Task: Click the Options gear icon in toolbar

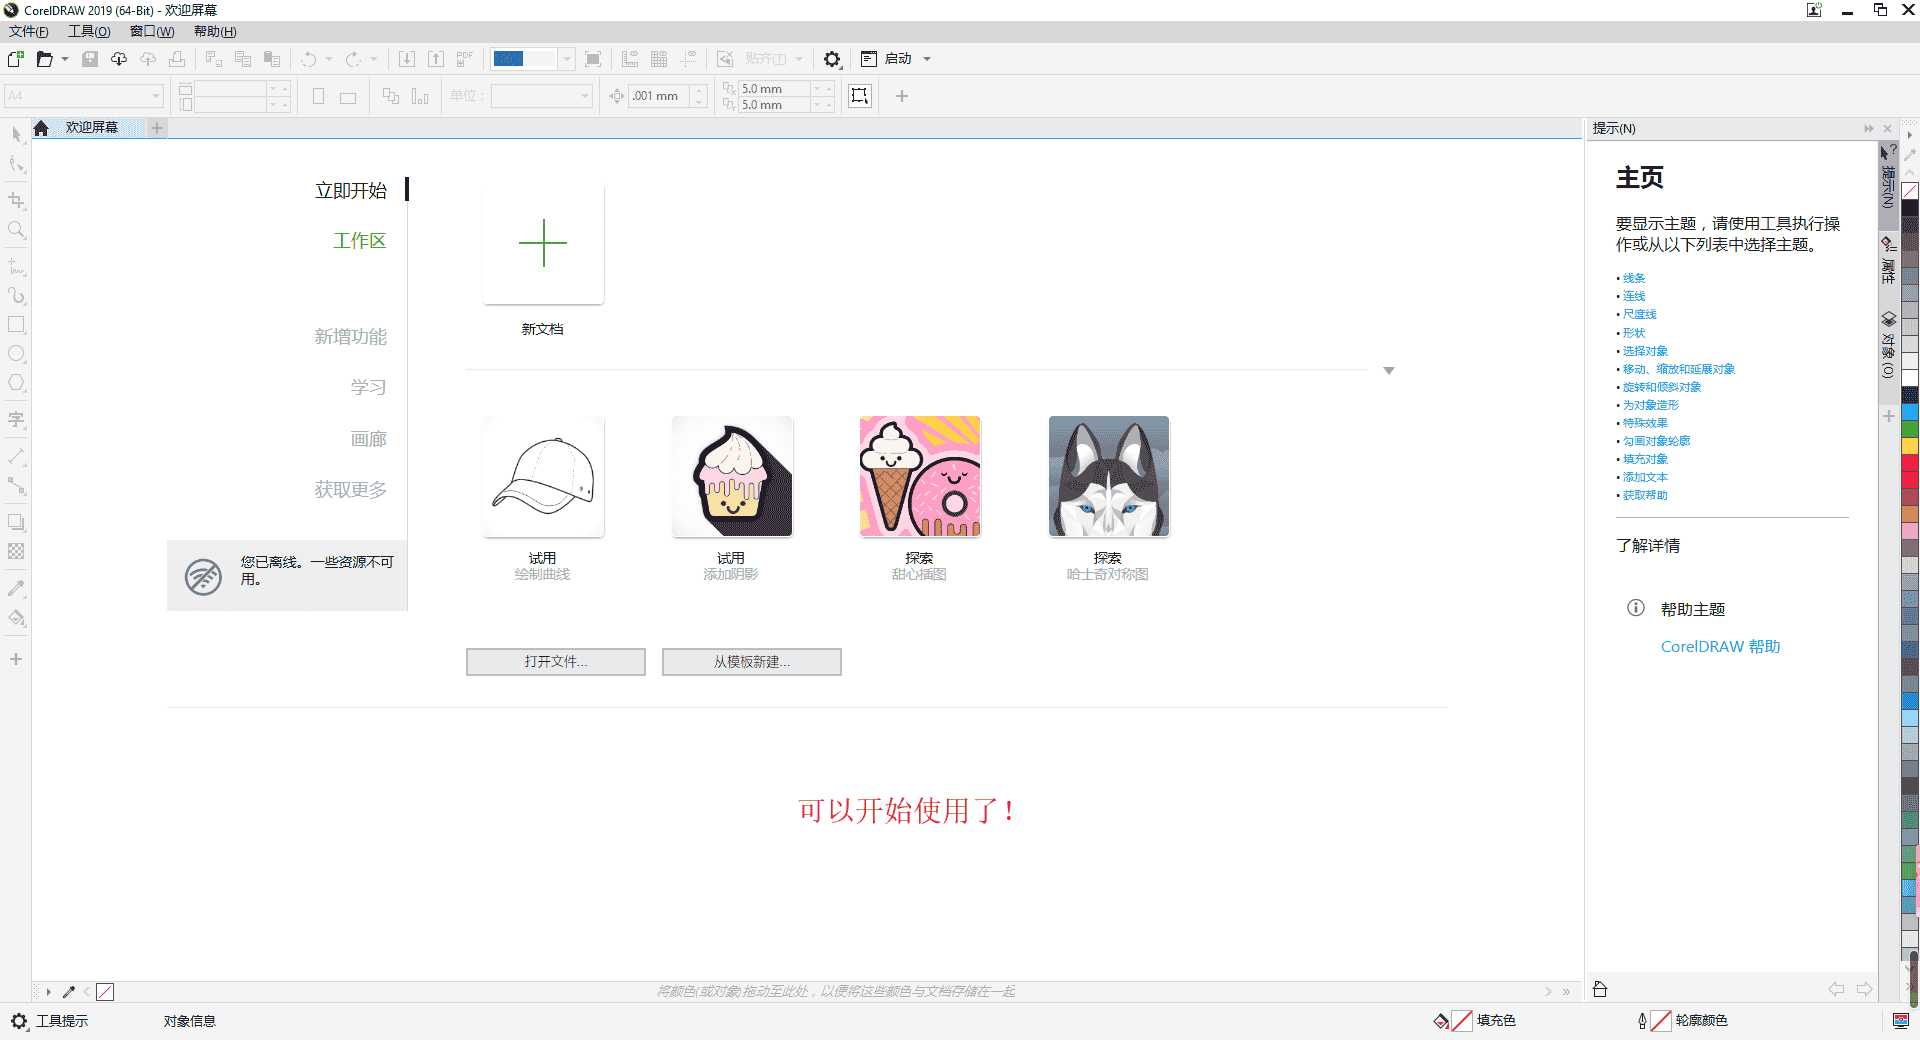Action: click(x=832, y=59)
